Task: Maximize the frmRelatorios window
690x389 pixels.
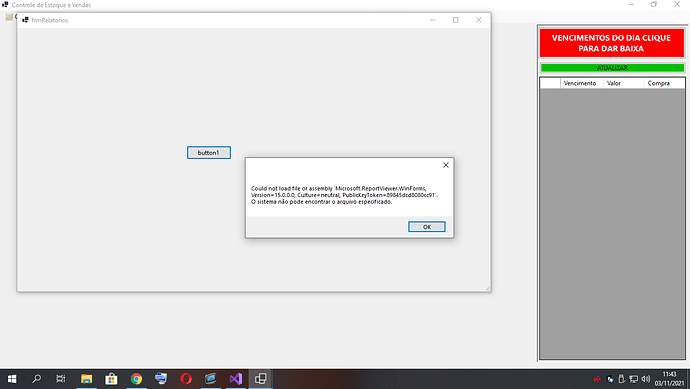Action: click(x=455, y=20)
